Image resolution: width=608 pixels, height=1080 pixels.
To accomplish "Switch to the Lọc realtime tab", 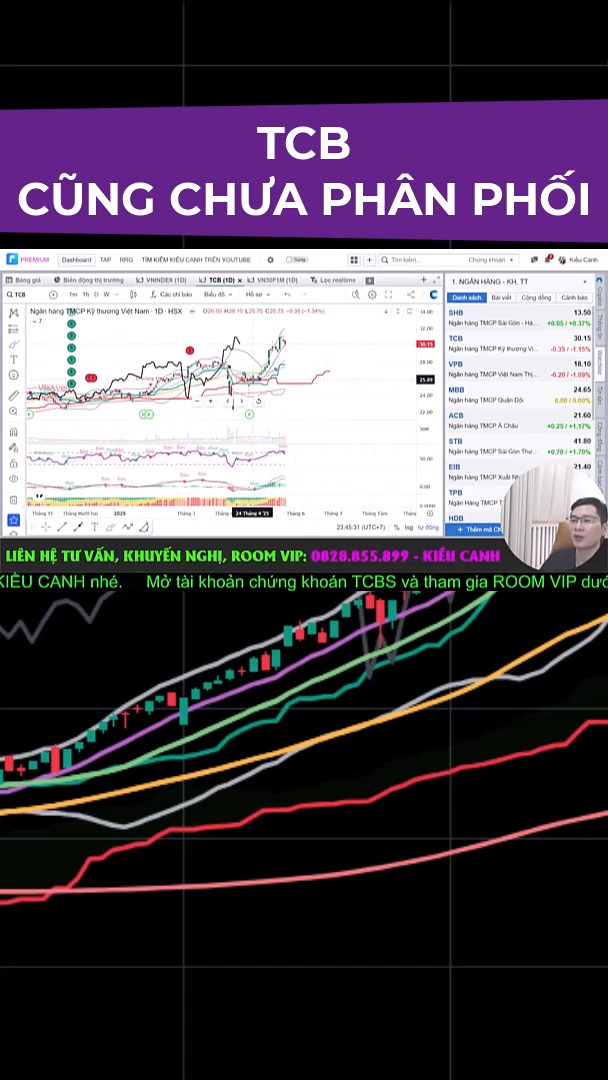I will [x=333, y=280].
